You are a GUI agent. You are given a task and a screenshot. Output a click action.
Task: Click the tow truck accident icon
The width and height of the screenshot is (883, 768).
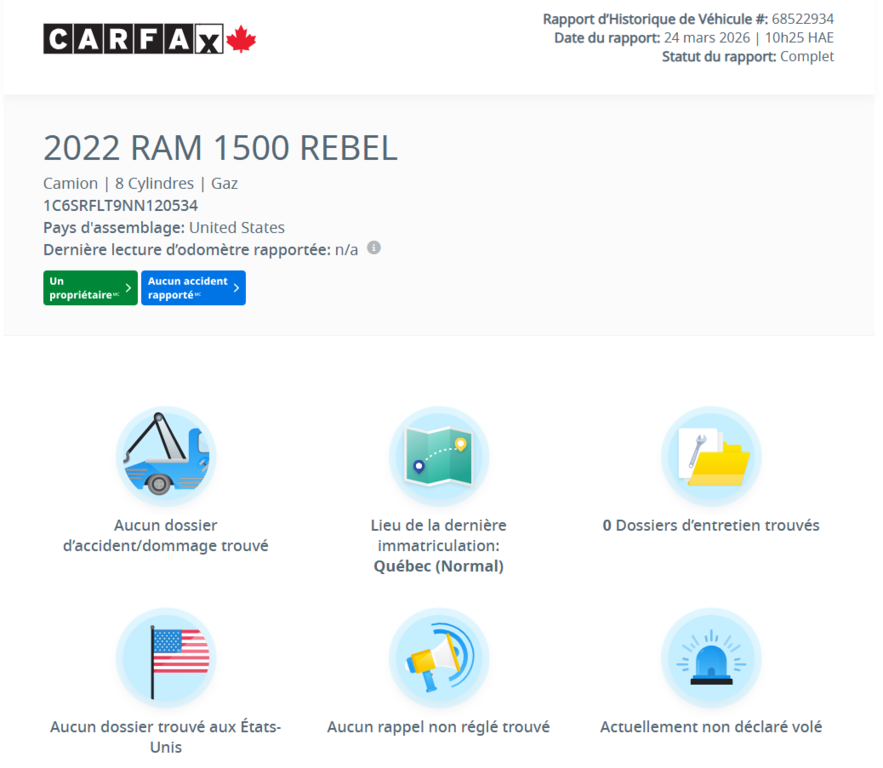coord(166,456)
